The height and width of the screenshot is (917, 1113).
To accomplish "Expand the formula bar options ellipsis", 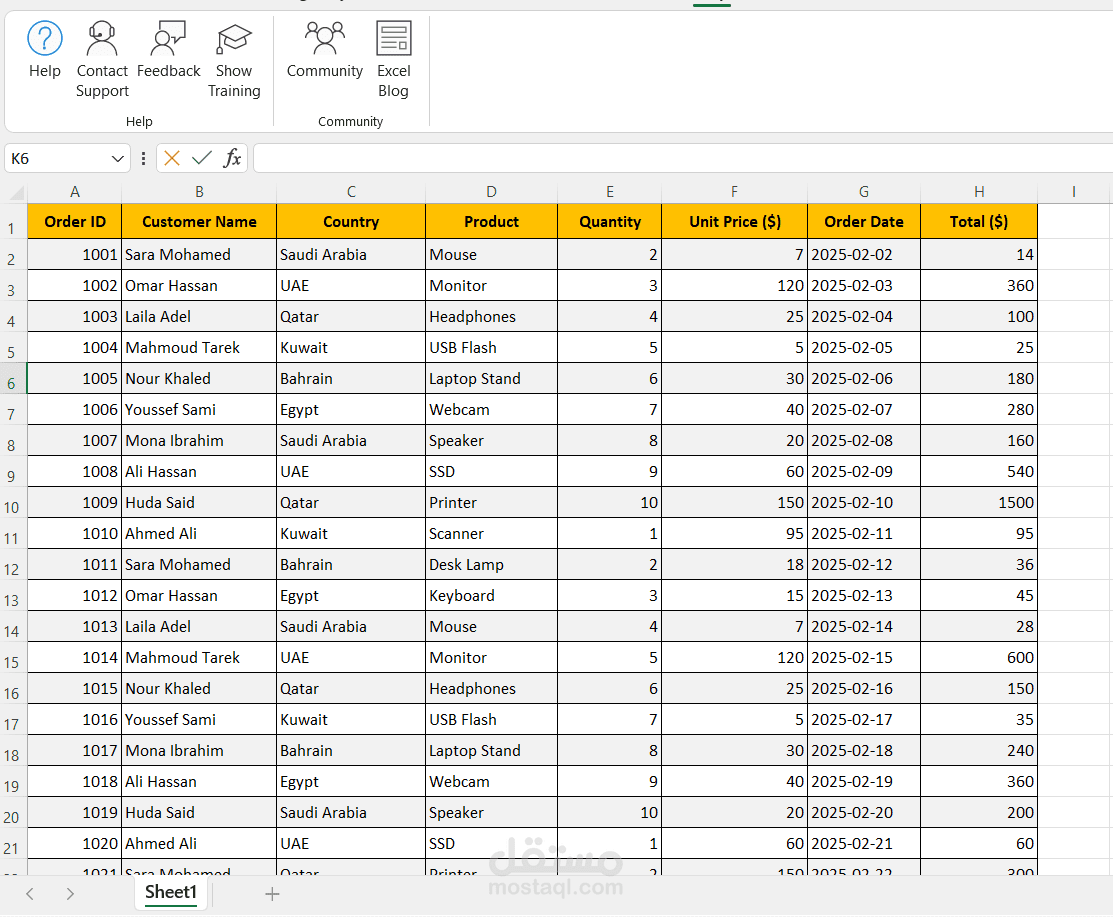I will [143, 158].
